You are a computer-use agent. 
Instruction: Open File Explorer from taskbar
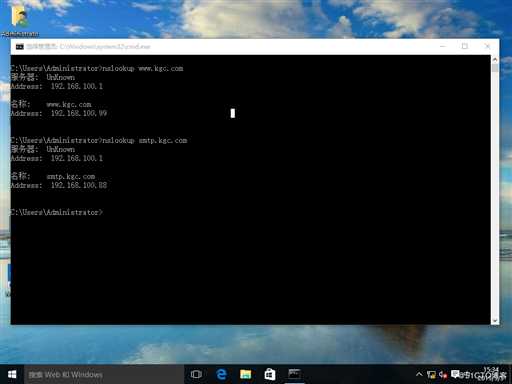pos(246,374)
